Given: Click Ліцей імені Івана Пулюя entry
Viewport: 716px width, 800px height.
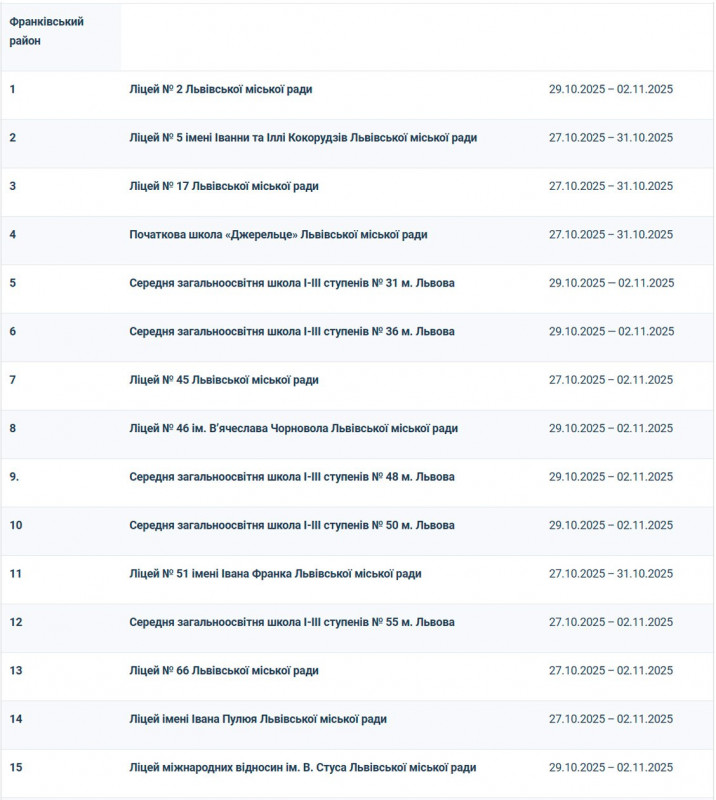Looking at the screenshot, I should pos(258,719).
